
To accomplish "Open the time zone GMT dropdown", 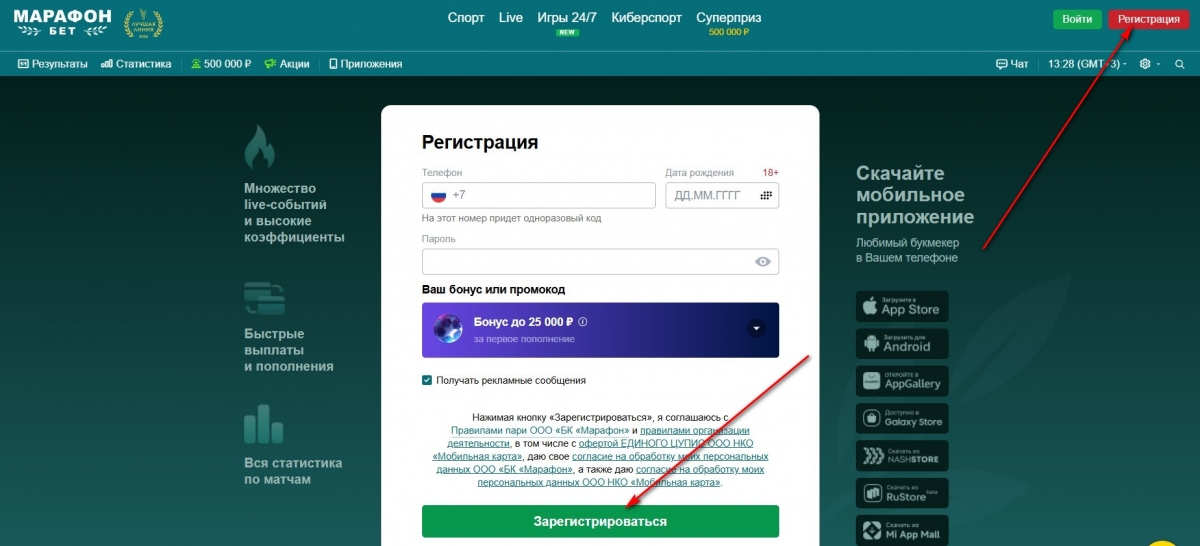I will 1087,64.
